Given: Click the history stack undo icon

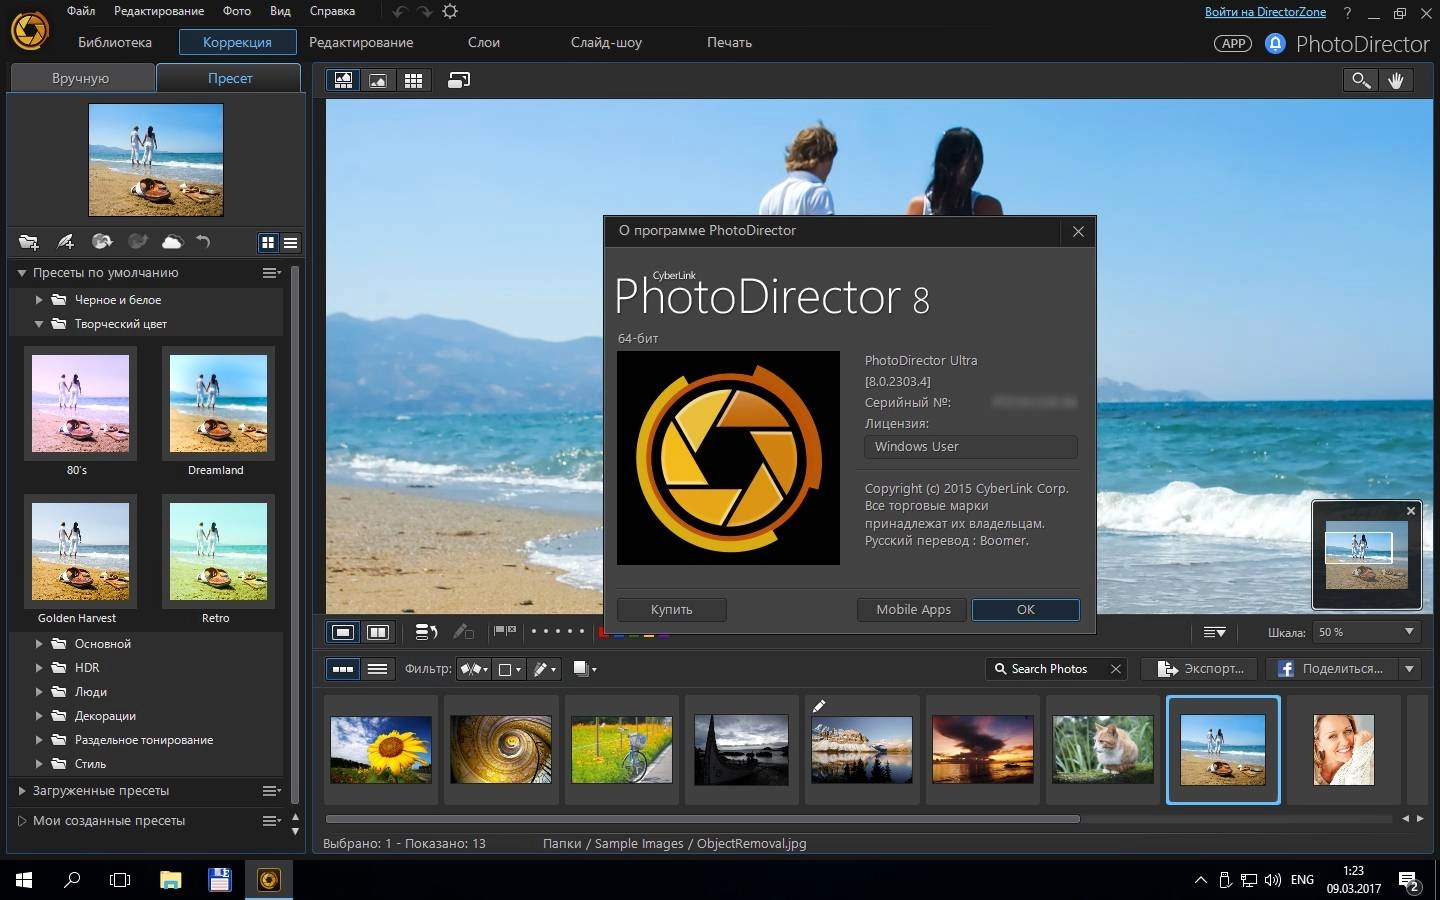Looking at the screenshot, I should pyautogui.click(x=427, y=632).
